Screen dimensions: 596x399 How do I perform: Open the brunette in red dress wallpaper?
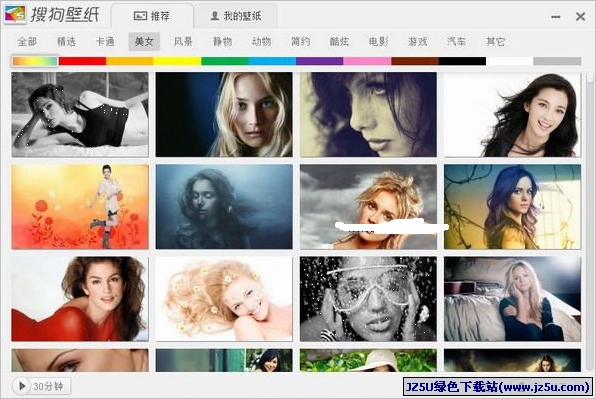(x=80, y=299)
